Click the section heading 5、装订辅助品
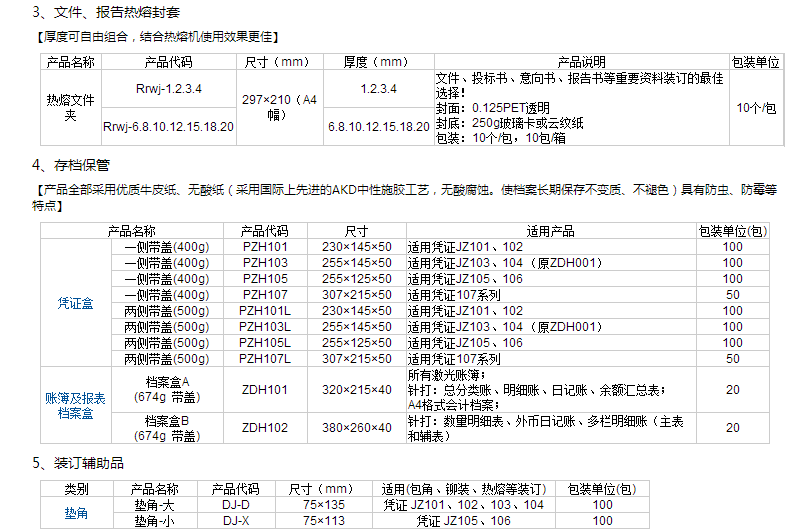Image resolution: width=785 pixels, height=532 pixels. click(x=77, y=463)
